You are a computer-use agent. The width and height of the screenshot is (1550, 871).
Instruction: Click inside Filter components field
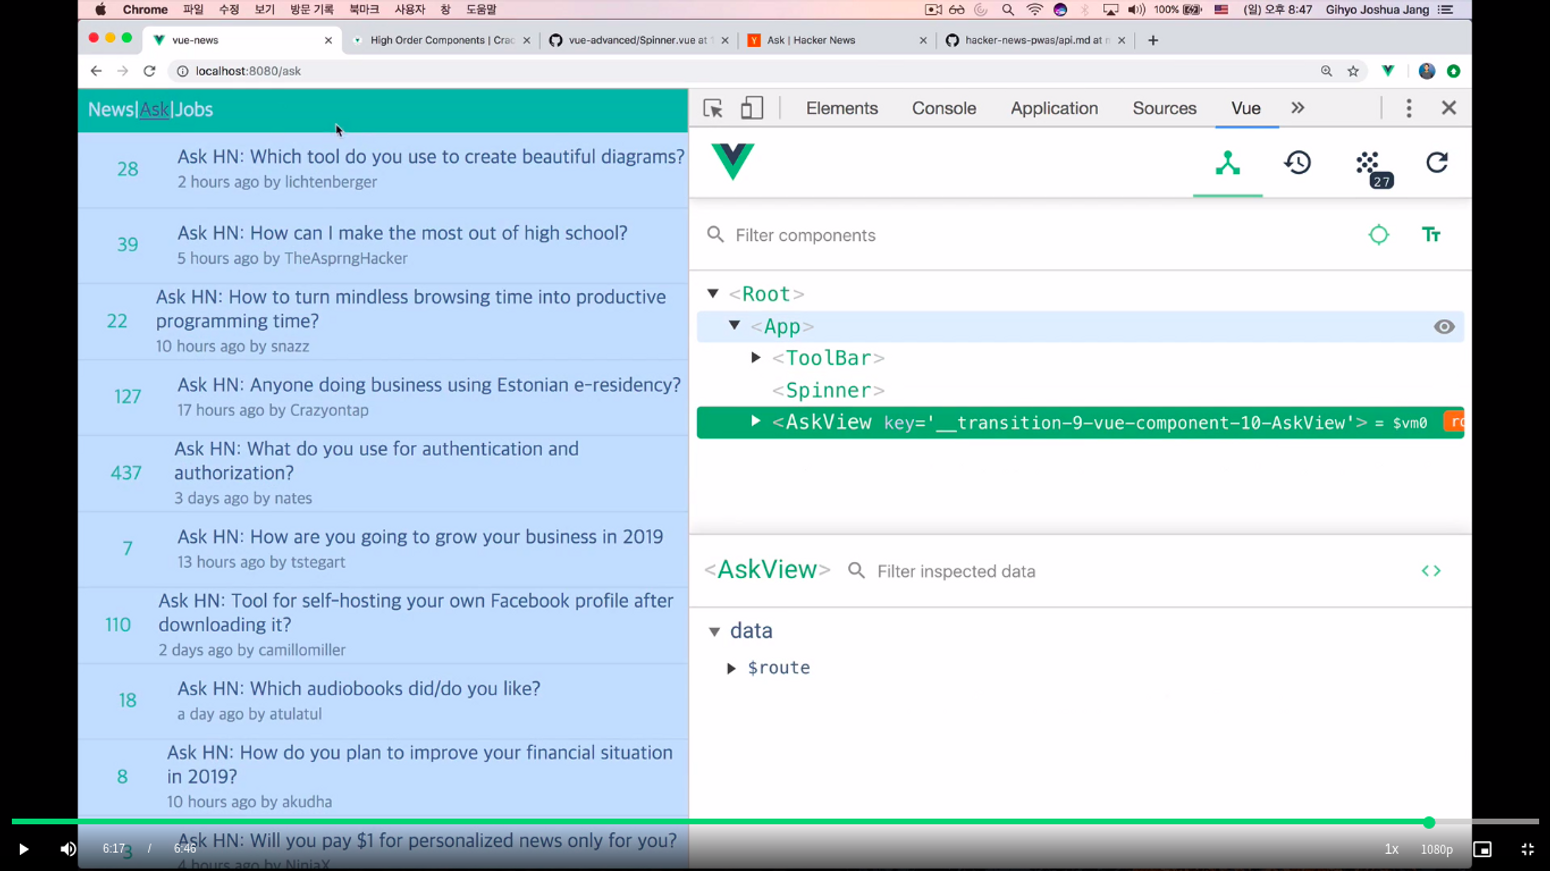[1035, 235]
